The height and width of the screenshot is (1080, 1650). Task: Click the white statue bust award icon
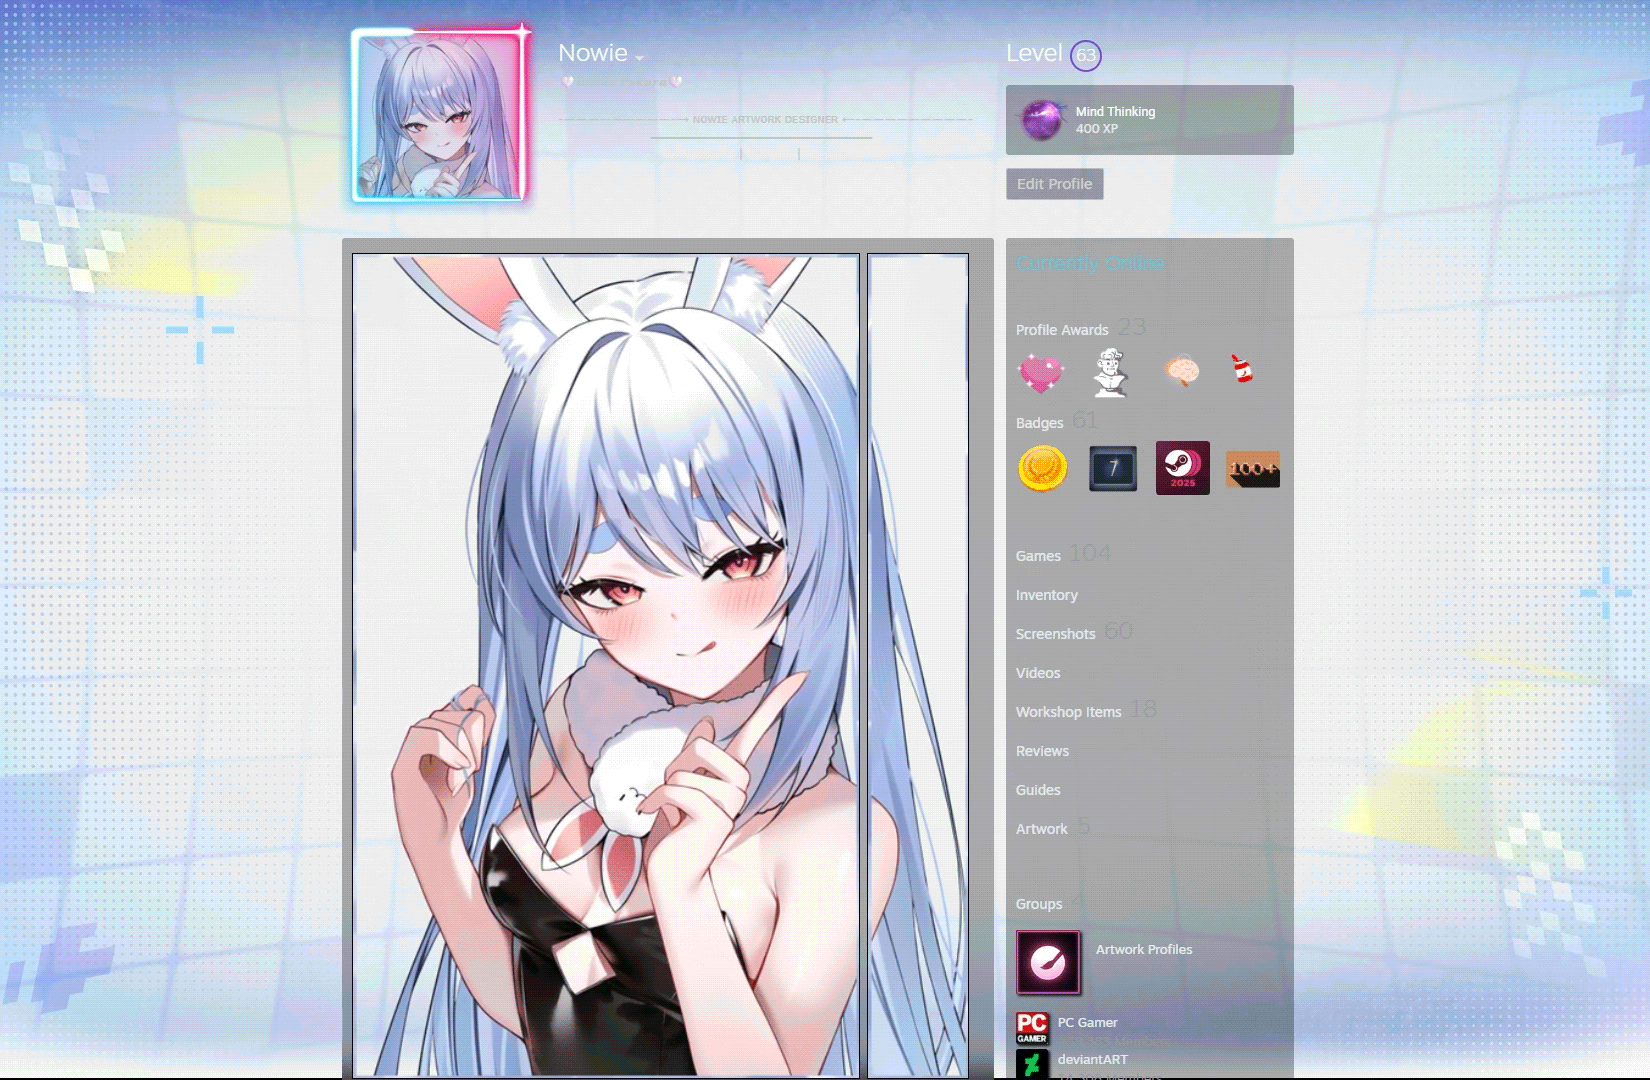coord(1110,372)
